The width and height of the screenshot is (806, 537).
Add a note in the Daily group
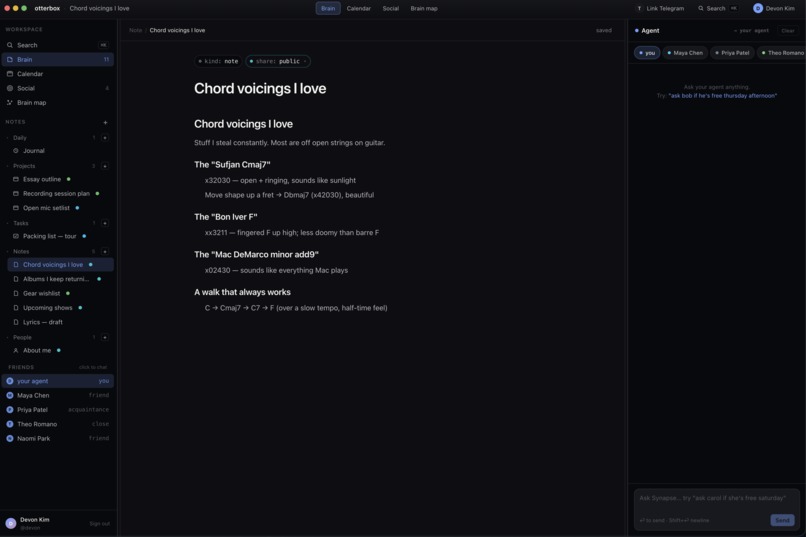pyautogui.click(x=105, y=138)
